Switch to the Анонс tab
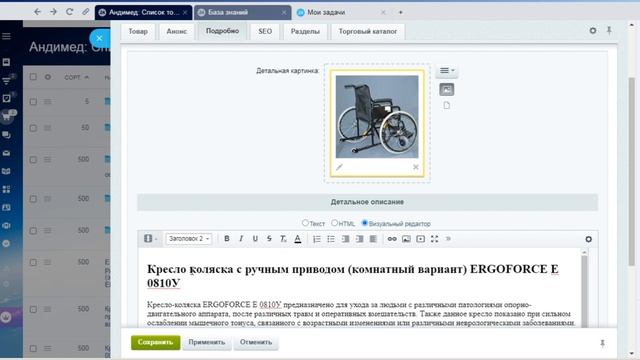Image resolution: width=640 pixels, height=360 pixels. click(176, 31)
